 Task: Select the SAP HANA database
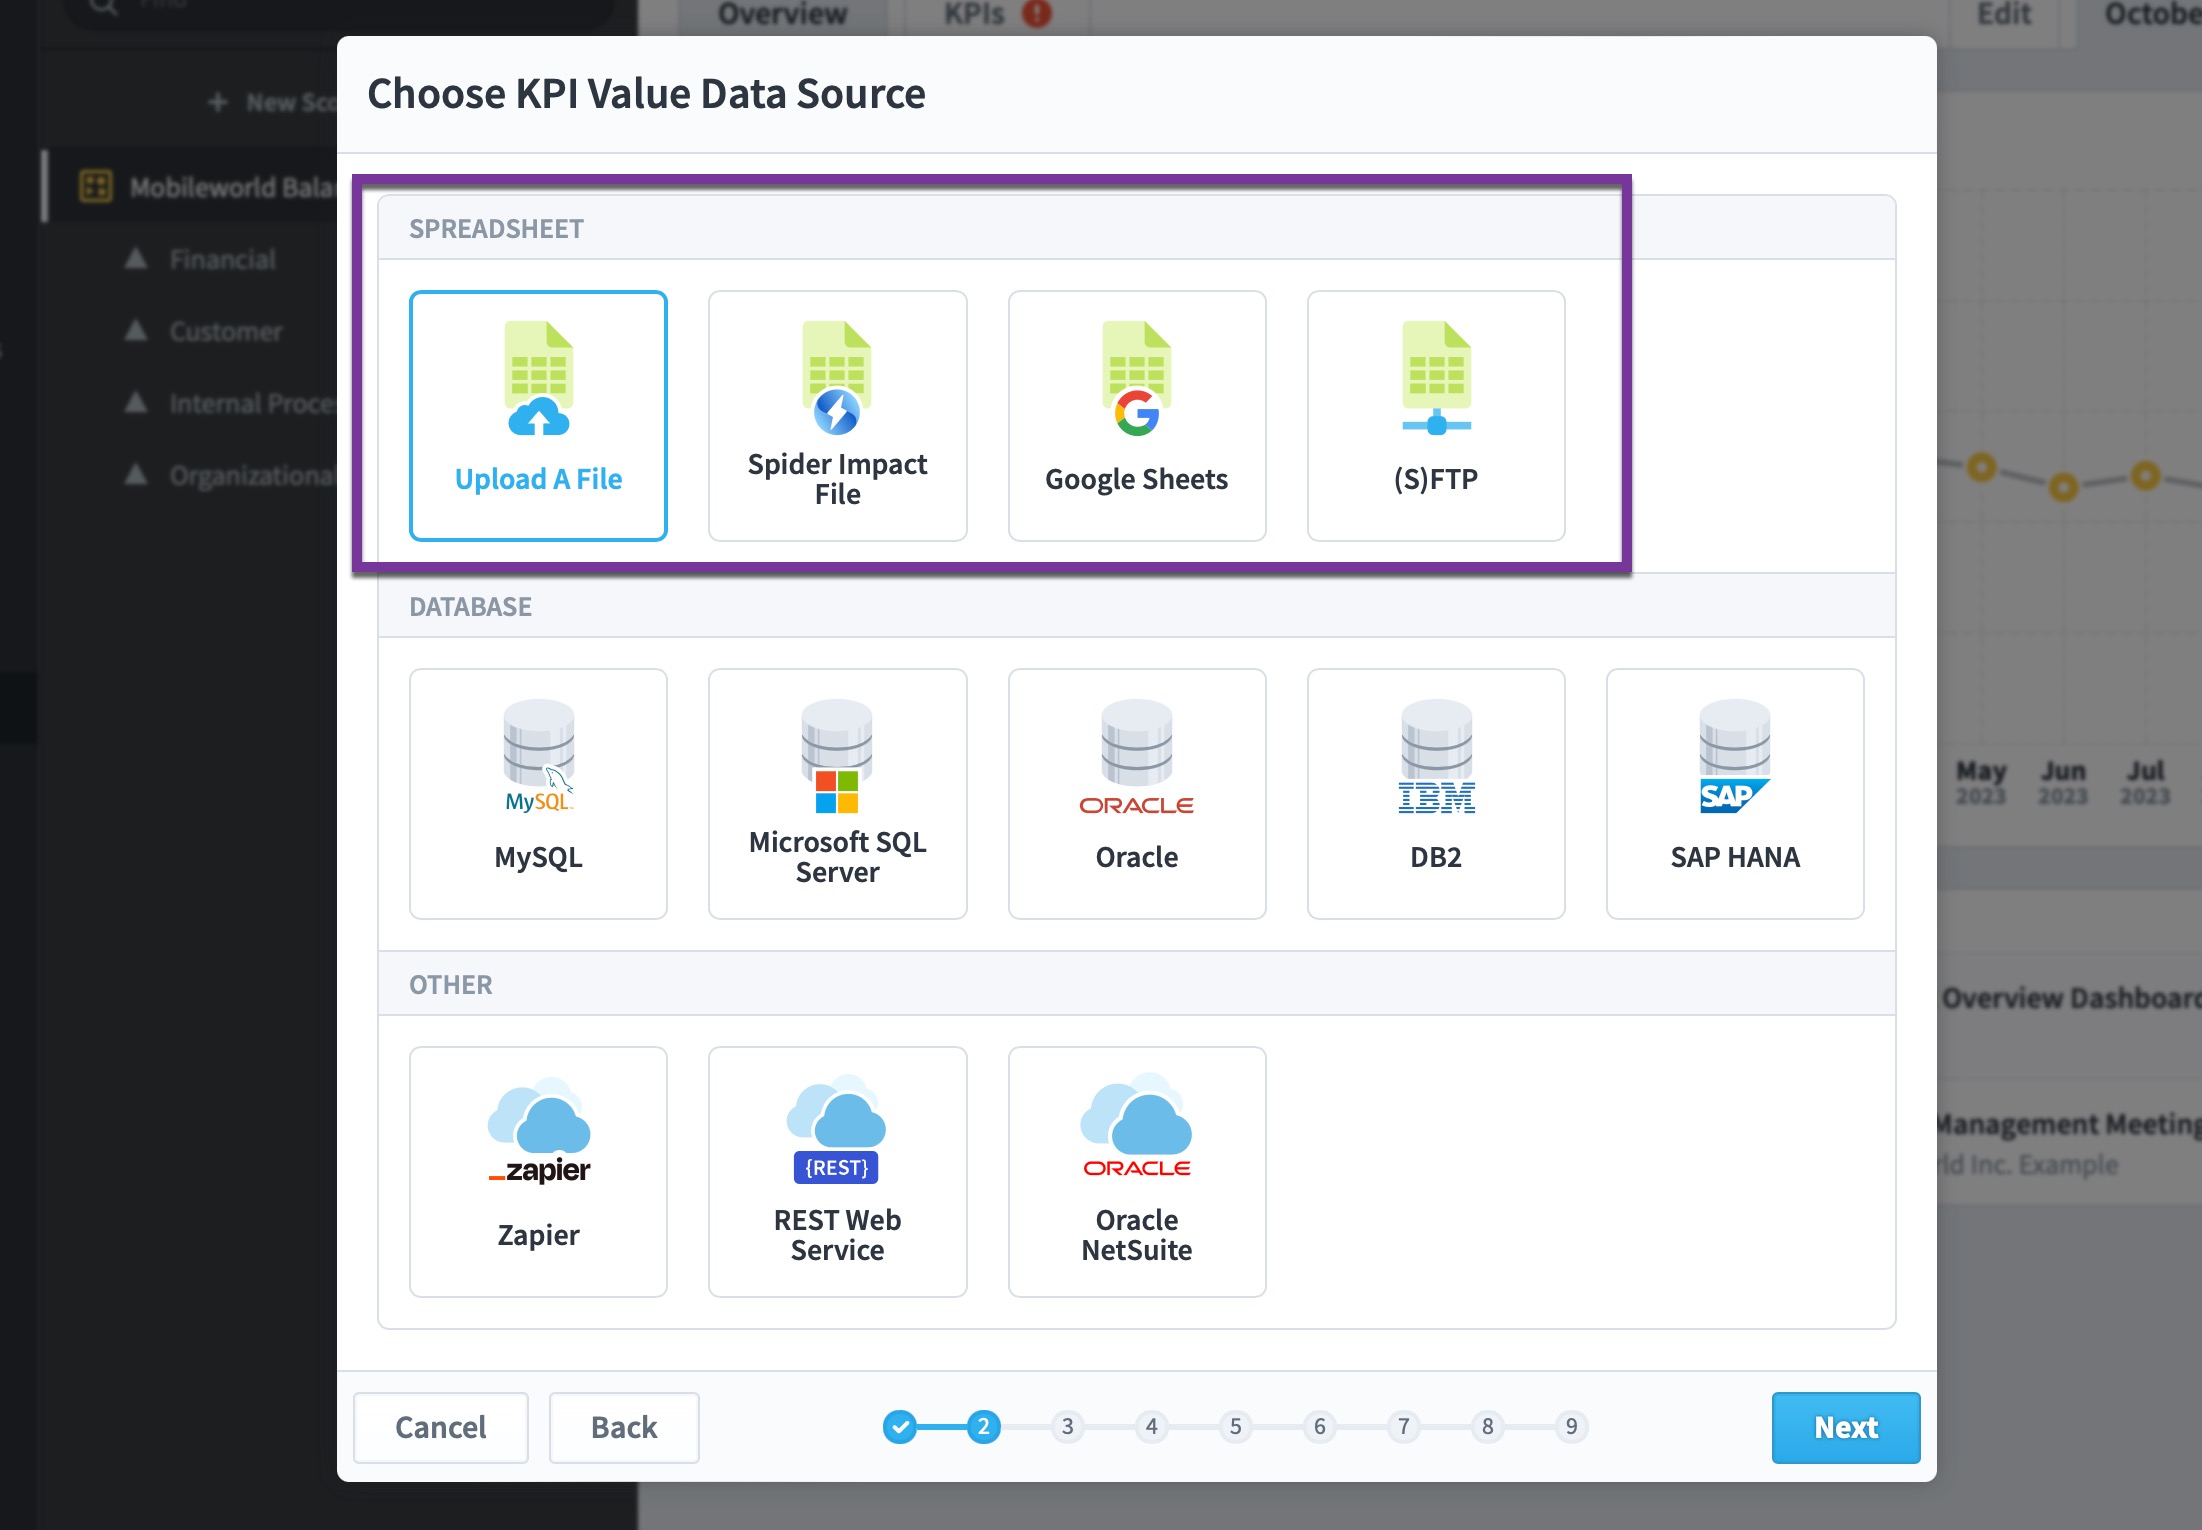(x=1735, y=794)
